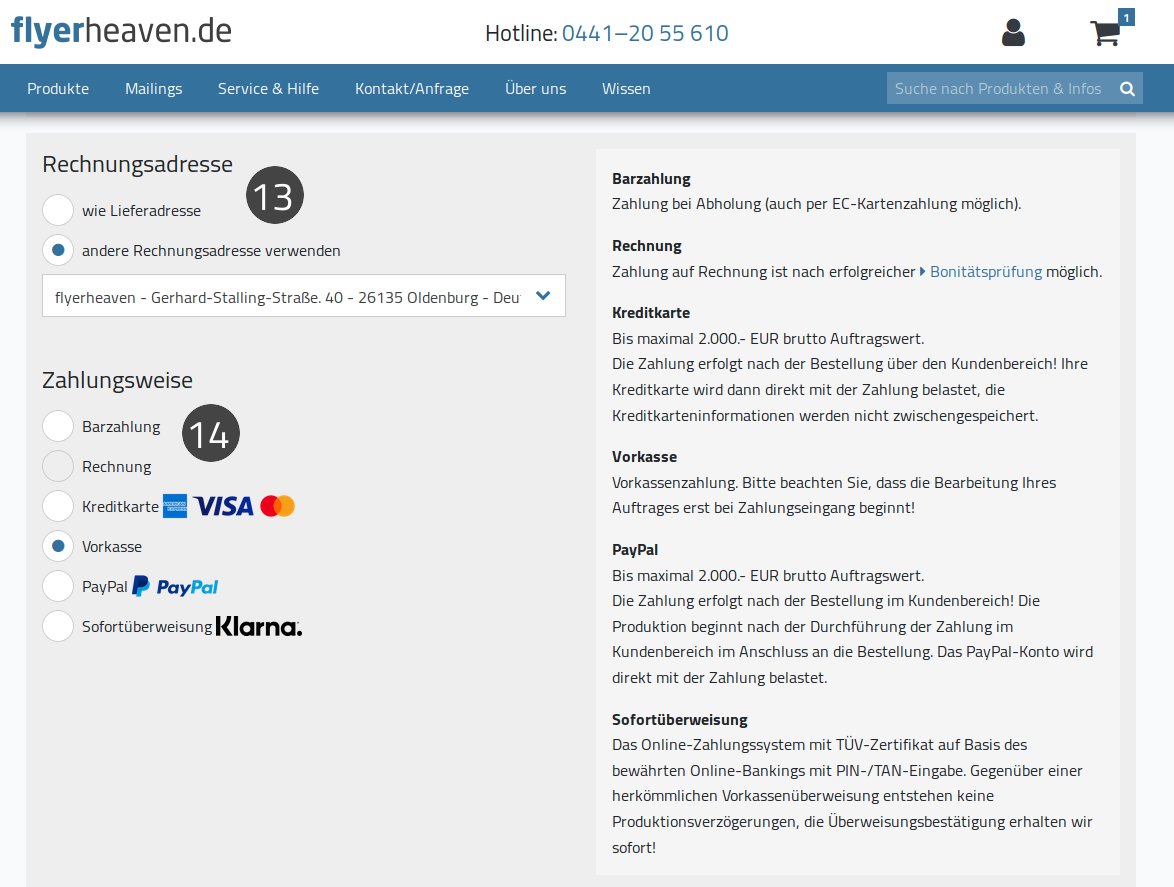
Task: Call hotline number 0441–20 55 610
Action: [x=645, y=33]
